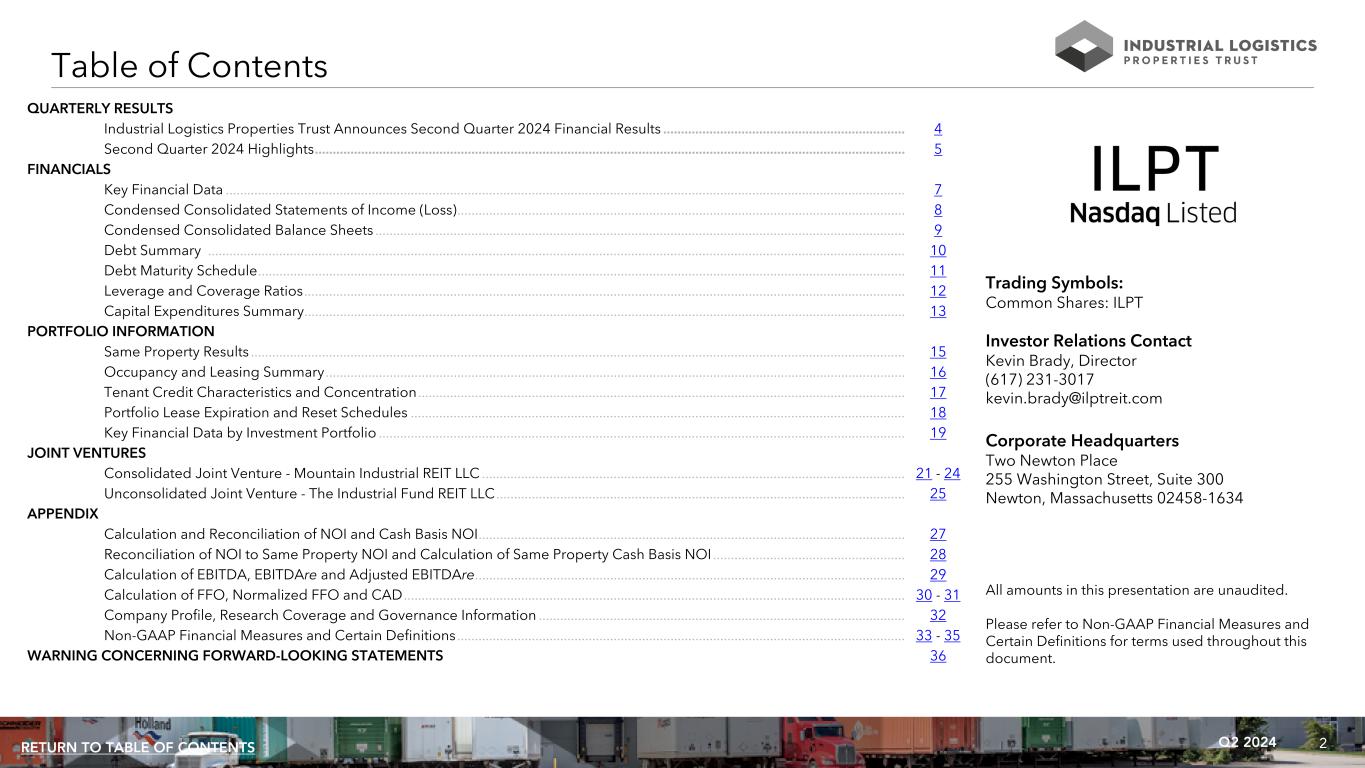Open Occupancy and Leasing Summary page 16
Viewport: 1365px width, 768px height.
tap(937, 372)
